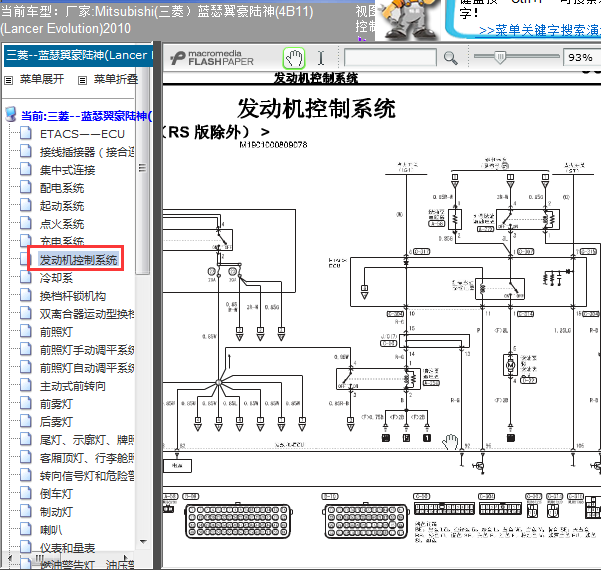
Task: Click the FlashPaper search magnifier icon
Action: [450, 58]
